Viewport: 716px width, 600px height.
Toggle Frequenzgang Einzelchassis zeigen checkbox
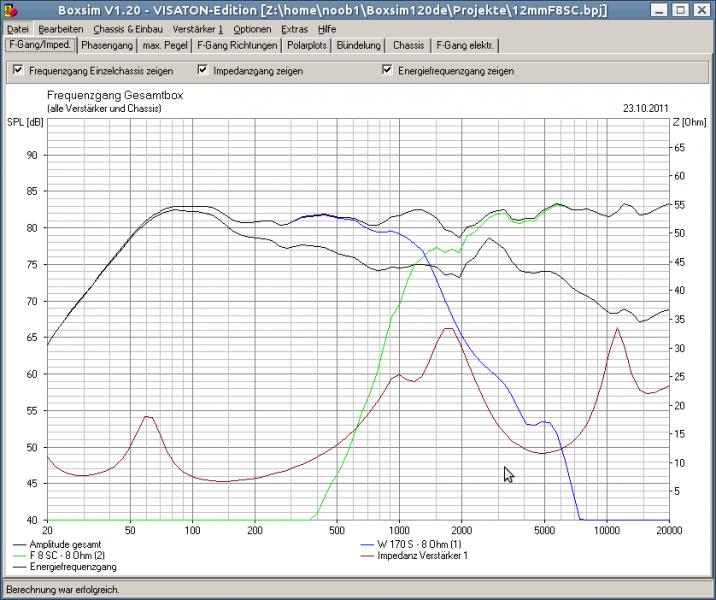pos(18,71)
